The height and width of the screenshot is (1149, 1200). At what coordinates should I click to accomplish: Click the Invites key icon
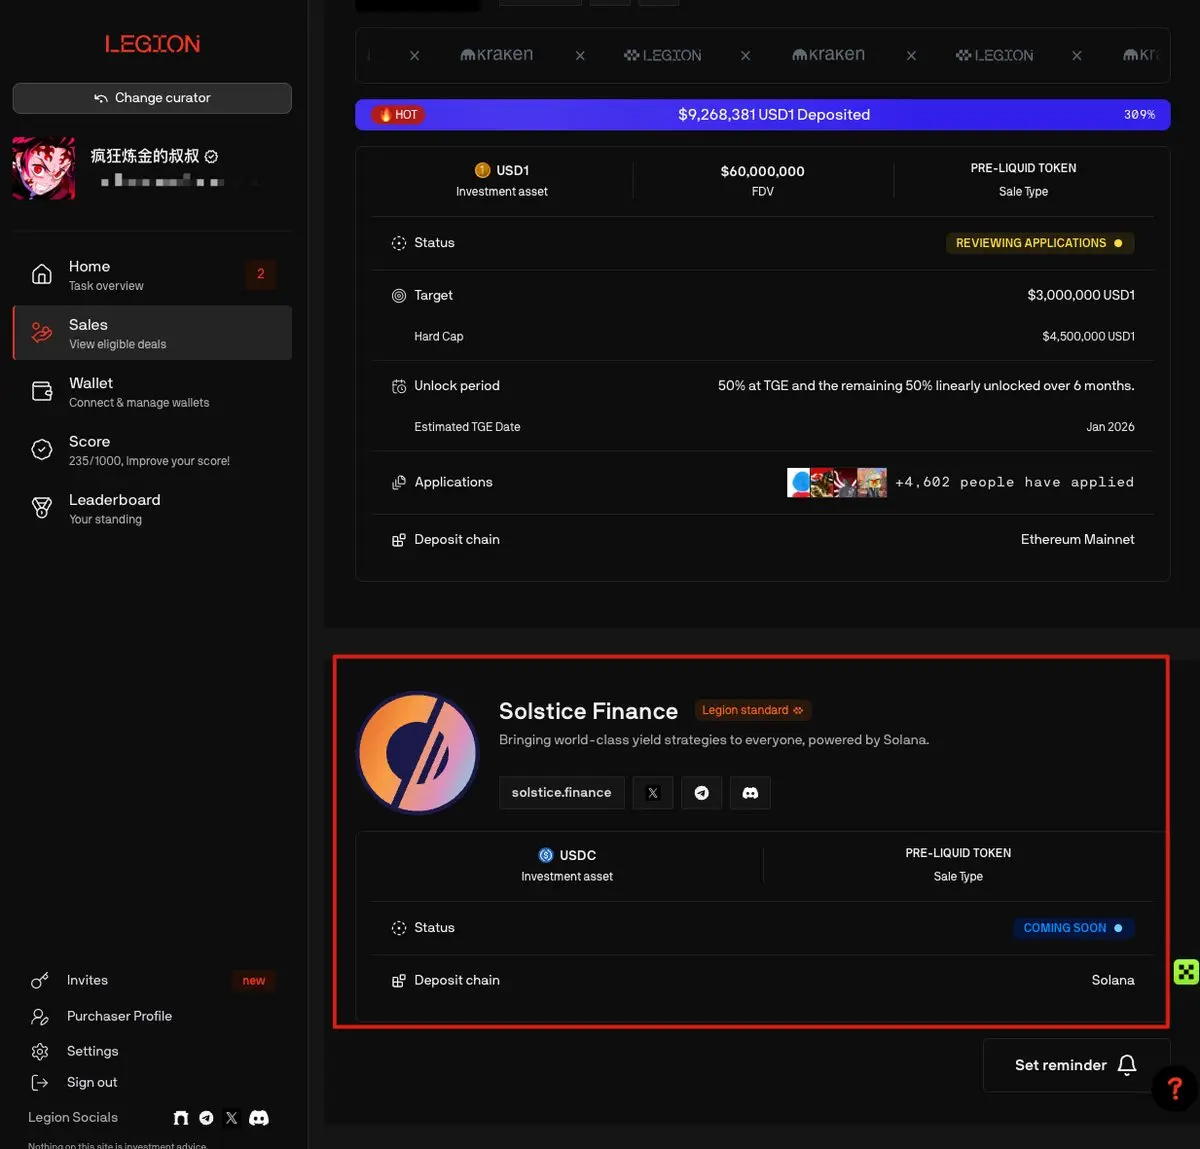pyautogui.click(x=40, y=981)
